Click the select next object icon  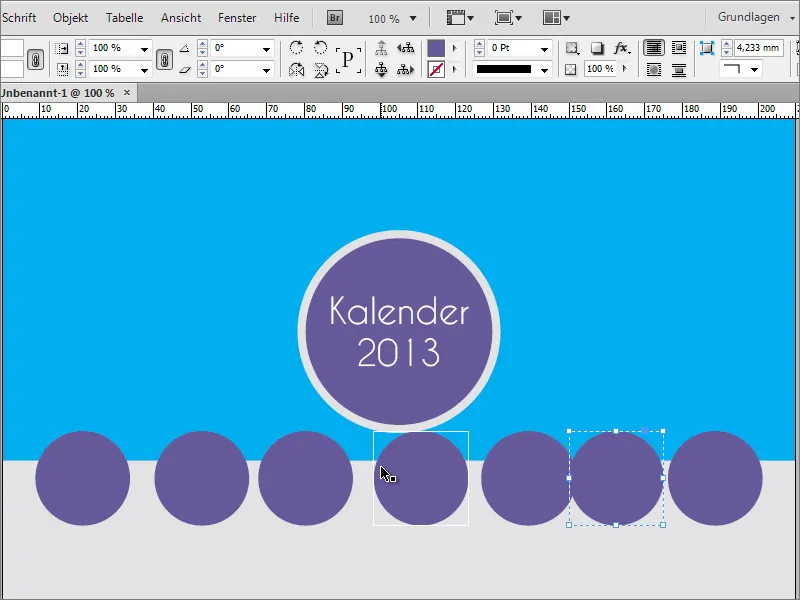(x=406, y=69)
